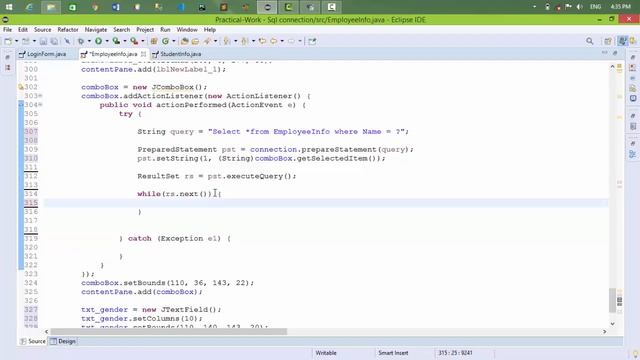Click the Last Edit Location icon

coord(262,41)
